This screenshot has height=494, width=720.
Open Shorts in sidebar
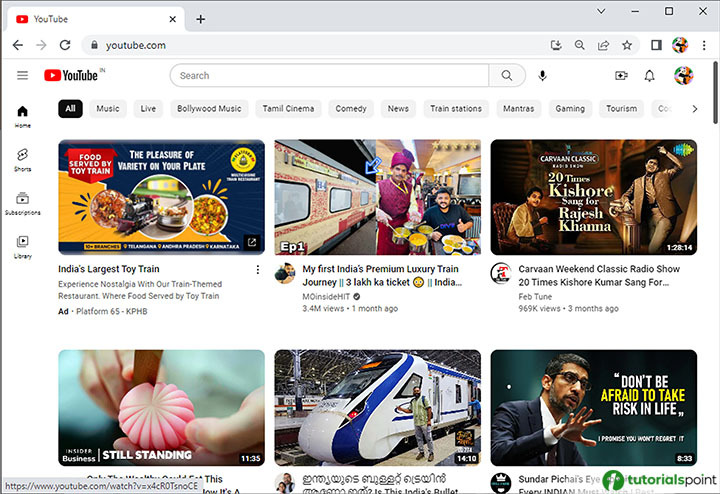click(22, 160)
